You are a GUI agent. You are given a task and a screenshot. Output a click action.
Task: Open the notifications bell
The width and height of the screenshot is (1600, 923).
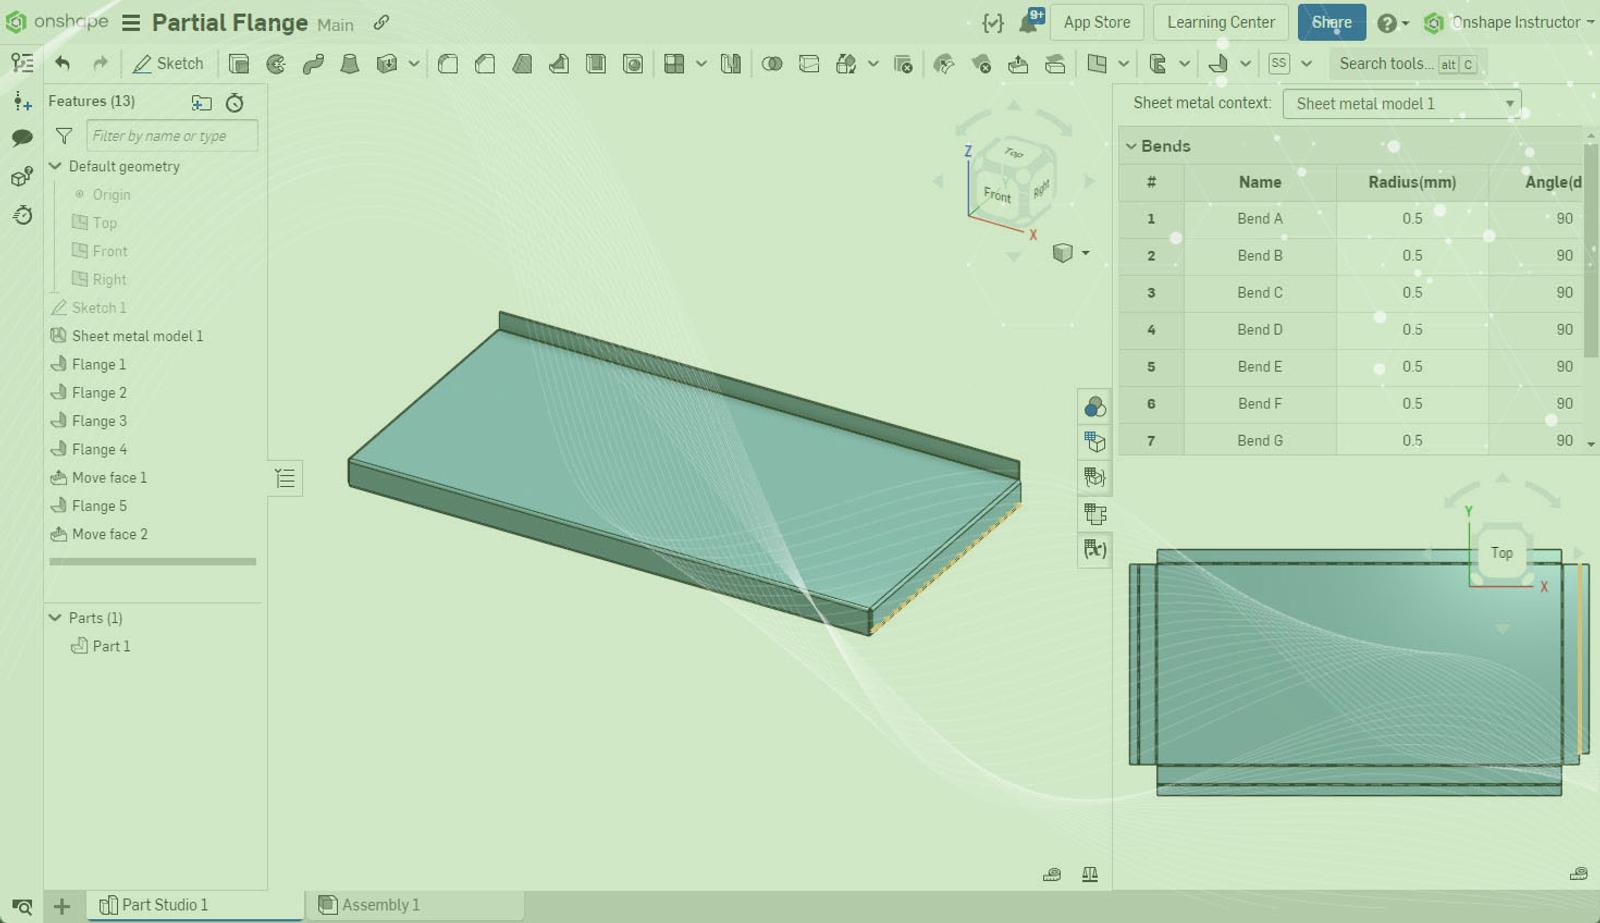[x=1029, y=22]
